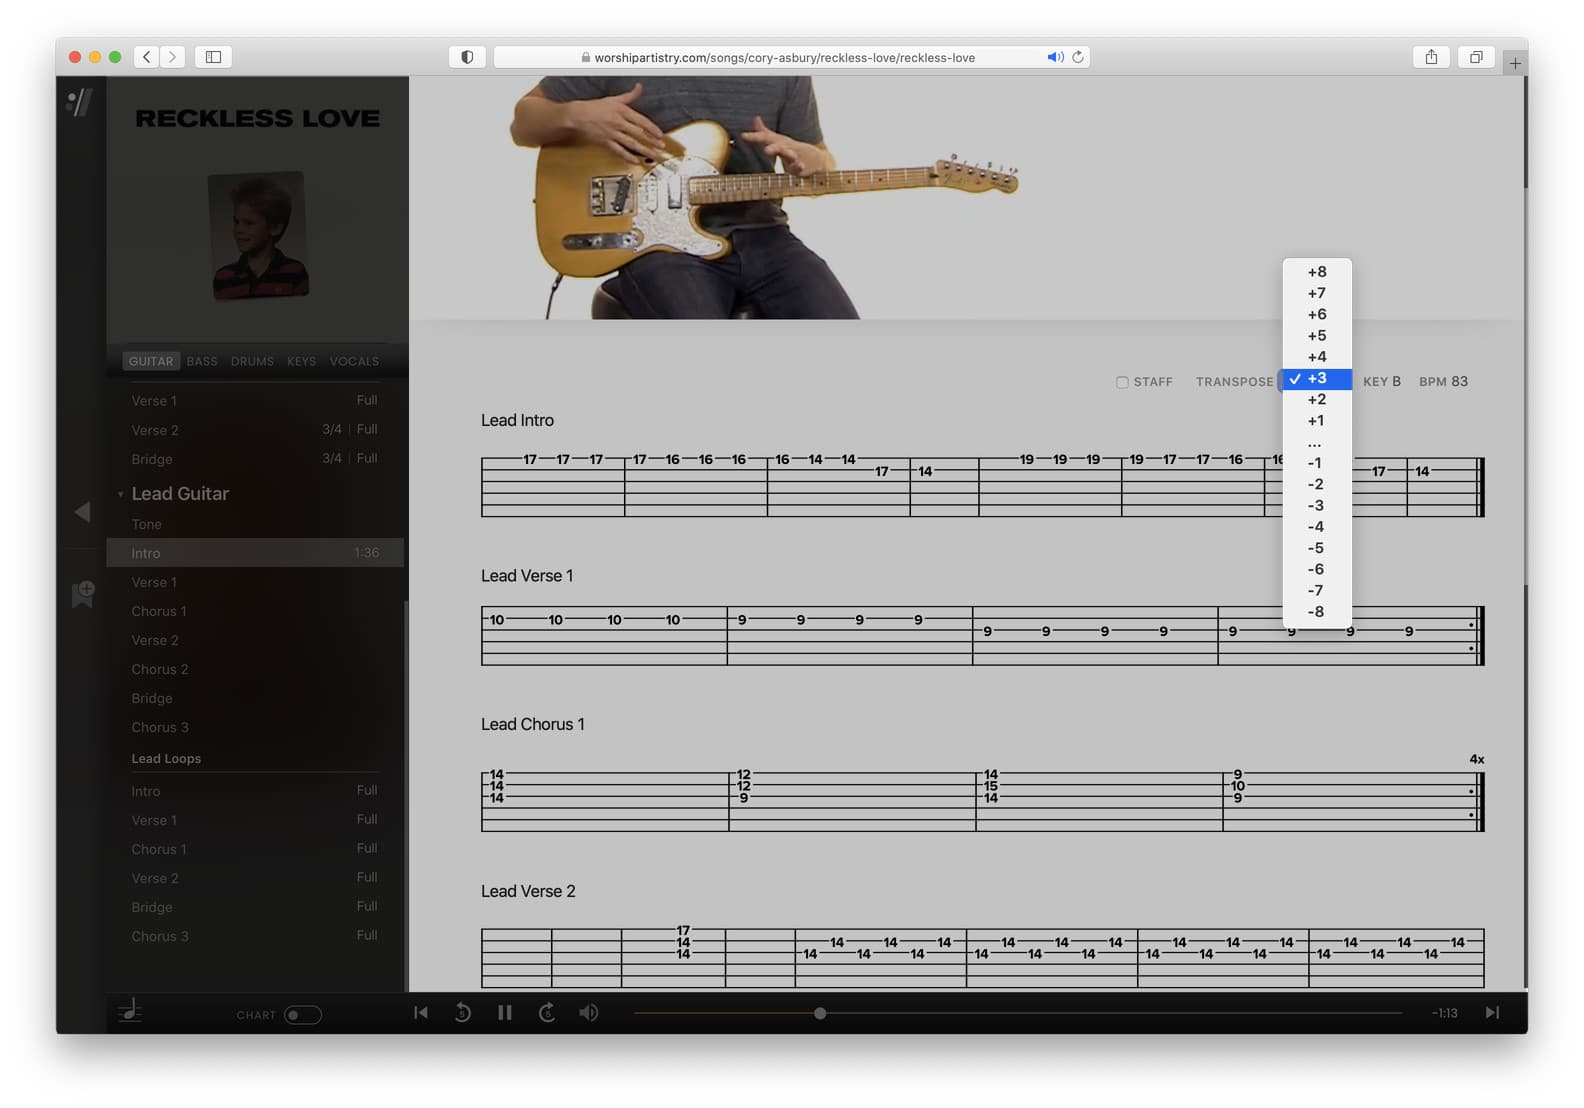Image resolution: width=1584 pixels, height=1108 pixels.
Task: Click the playback progress slider knob
Action: pyautogui.click(x=820, y=1013)
